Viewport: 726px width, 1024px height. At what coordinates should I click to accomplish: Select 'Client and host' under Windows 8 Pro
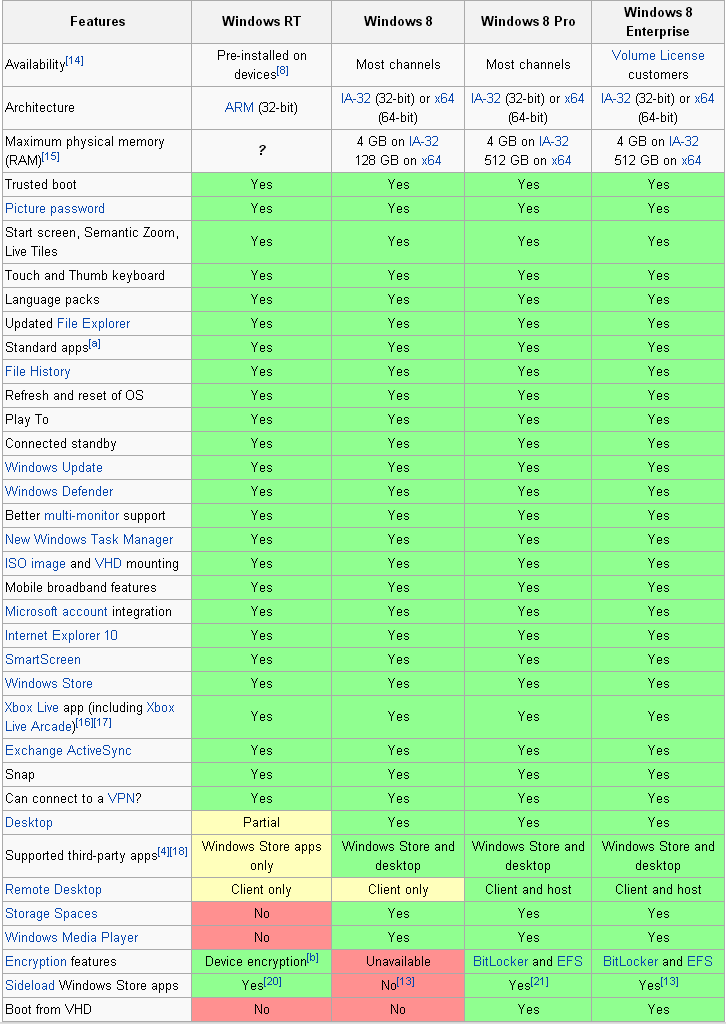[x=528, y=889]
